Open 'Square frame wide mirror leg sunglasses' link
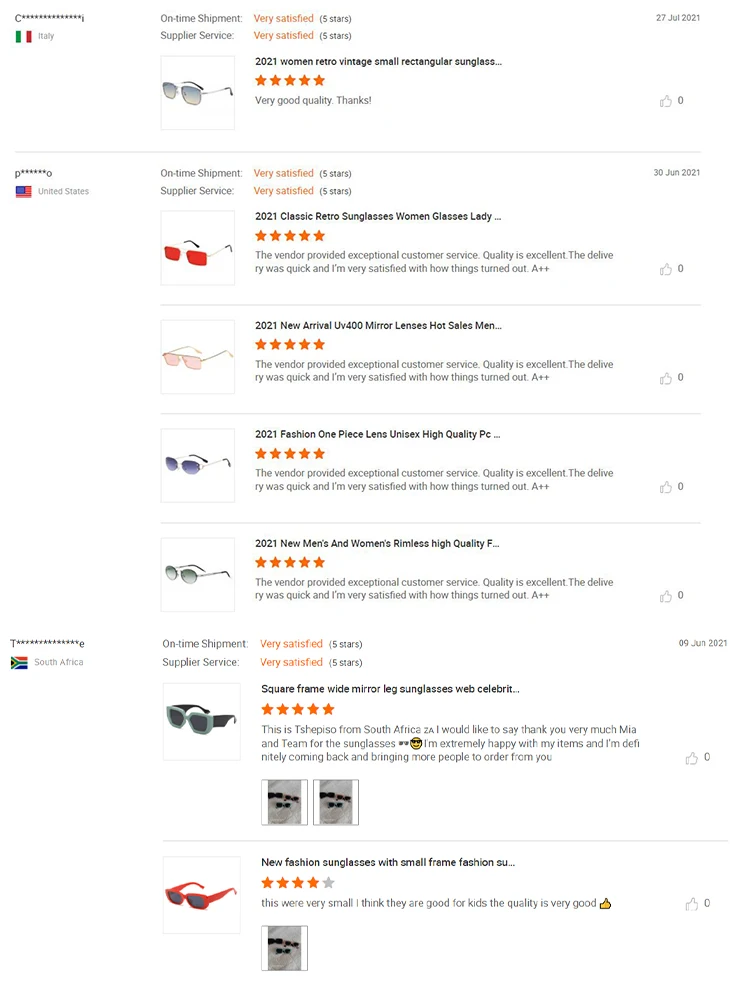 (x=390, y=689)
